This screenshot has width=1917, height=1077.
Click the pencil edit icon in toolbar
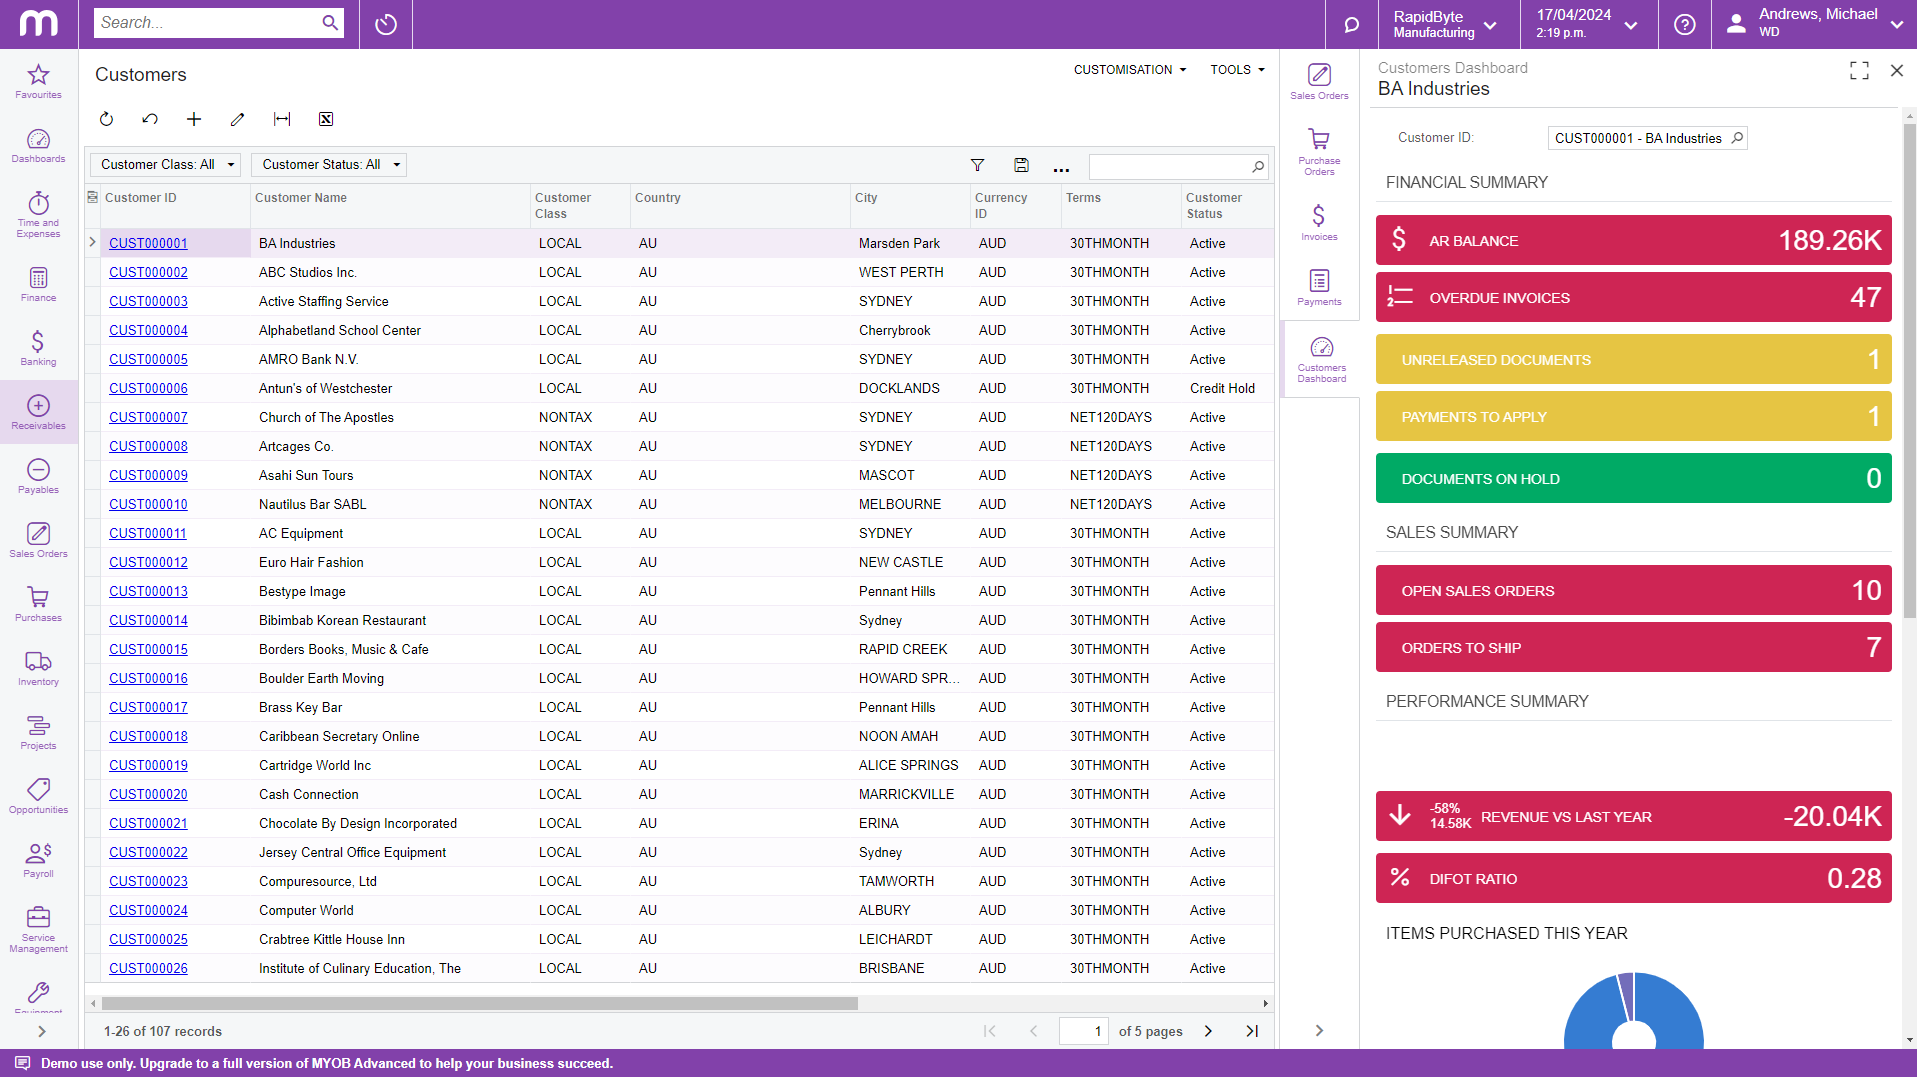coord(237,119)
